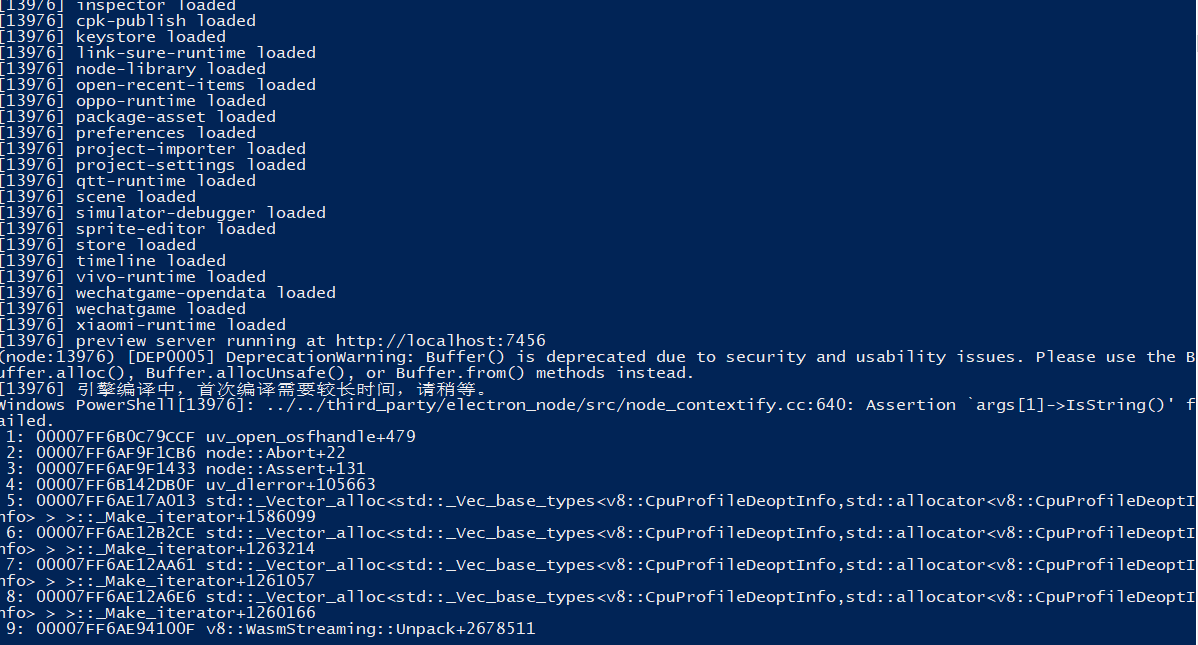1198x645 pixels.
Task: Click the "link-sure-runtime loaded" line
Action: point(195,53)
